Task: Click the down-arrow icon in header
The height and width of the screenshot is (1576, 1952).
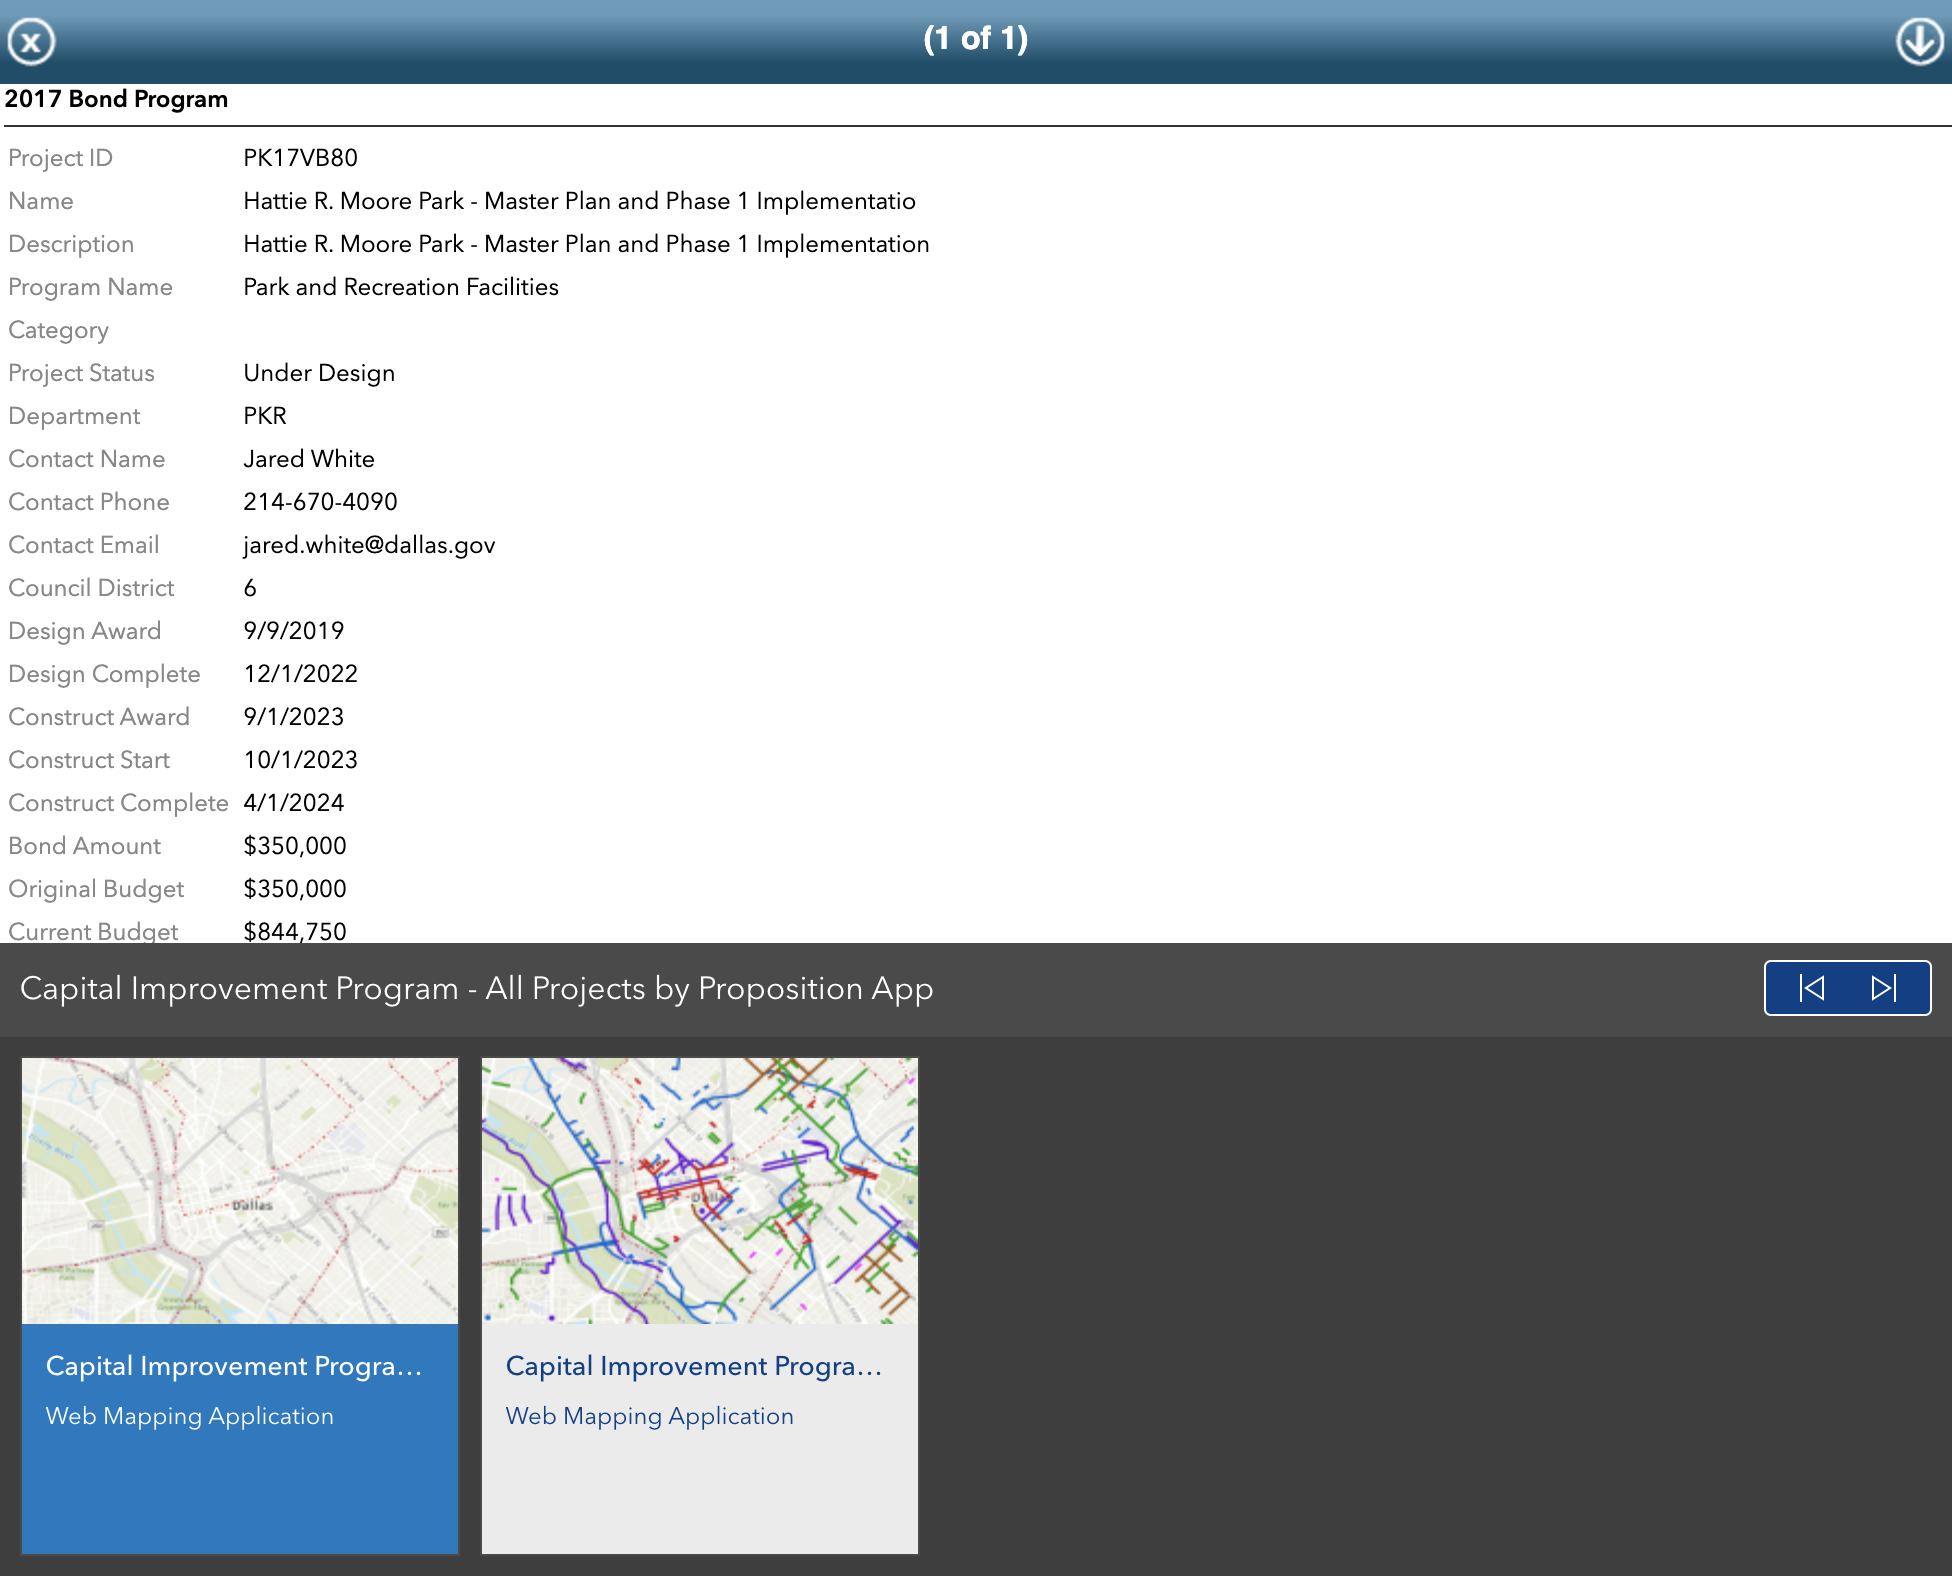Action: [x=1919, y=42]
